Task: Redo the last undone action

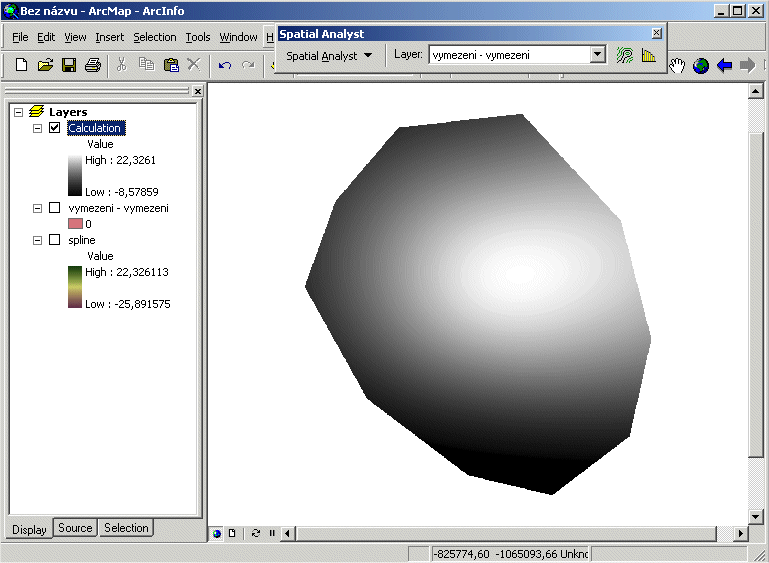Action: click(248, 65)
